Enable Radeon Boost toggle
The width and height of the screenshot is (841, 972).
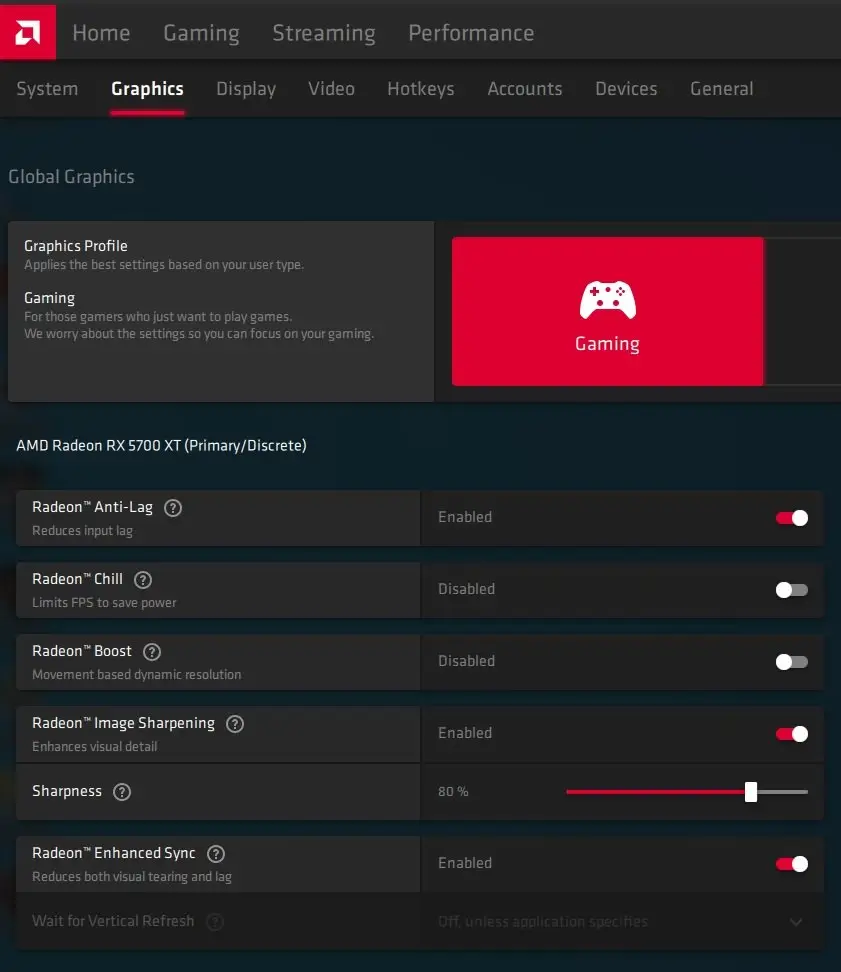[x=791, y=662]
